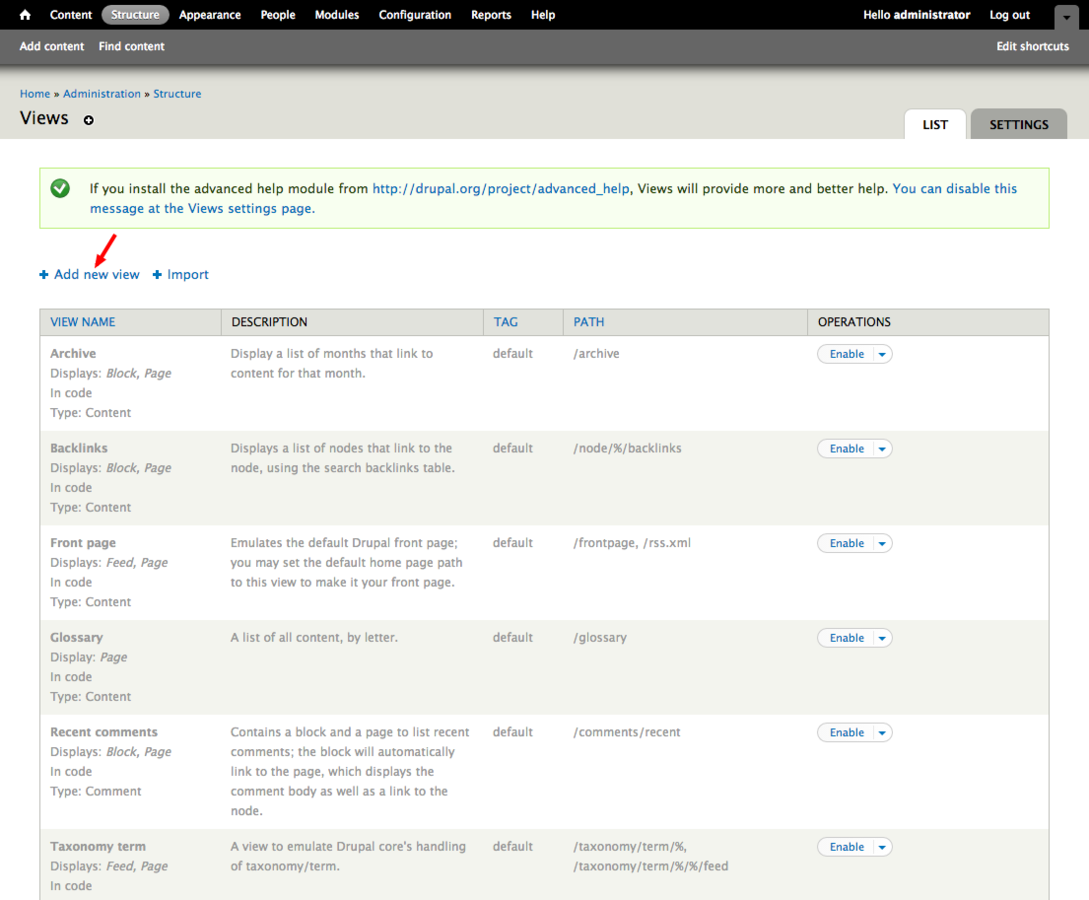
Task: Enable the Archive view
Action: click(x=847, y=354)
